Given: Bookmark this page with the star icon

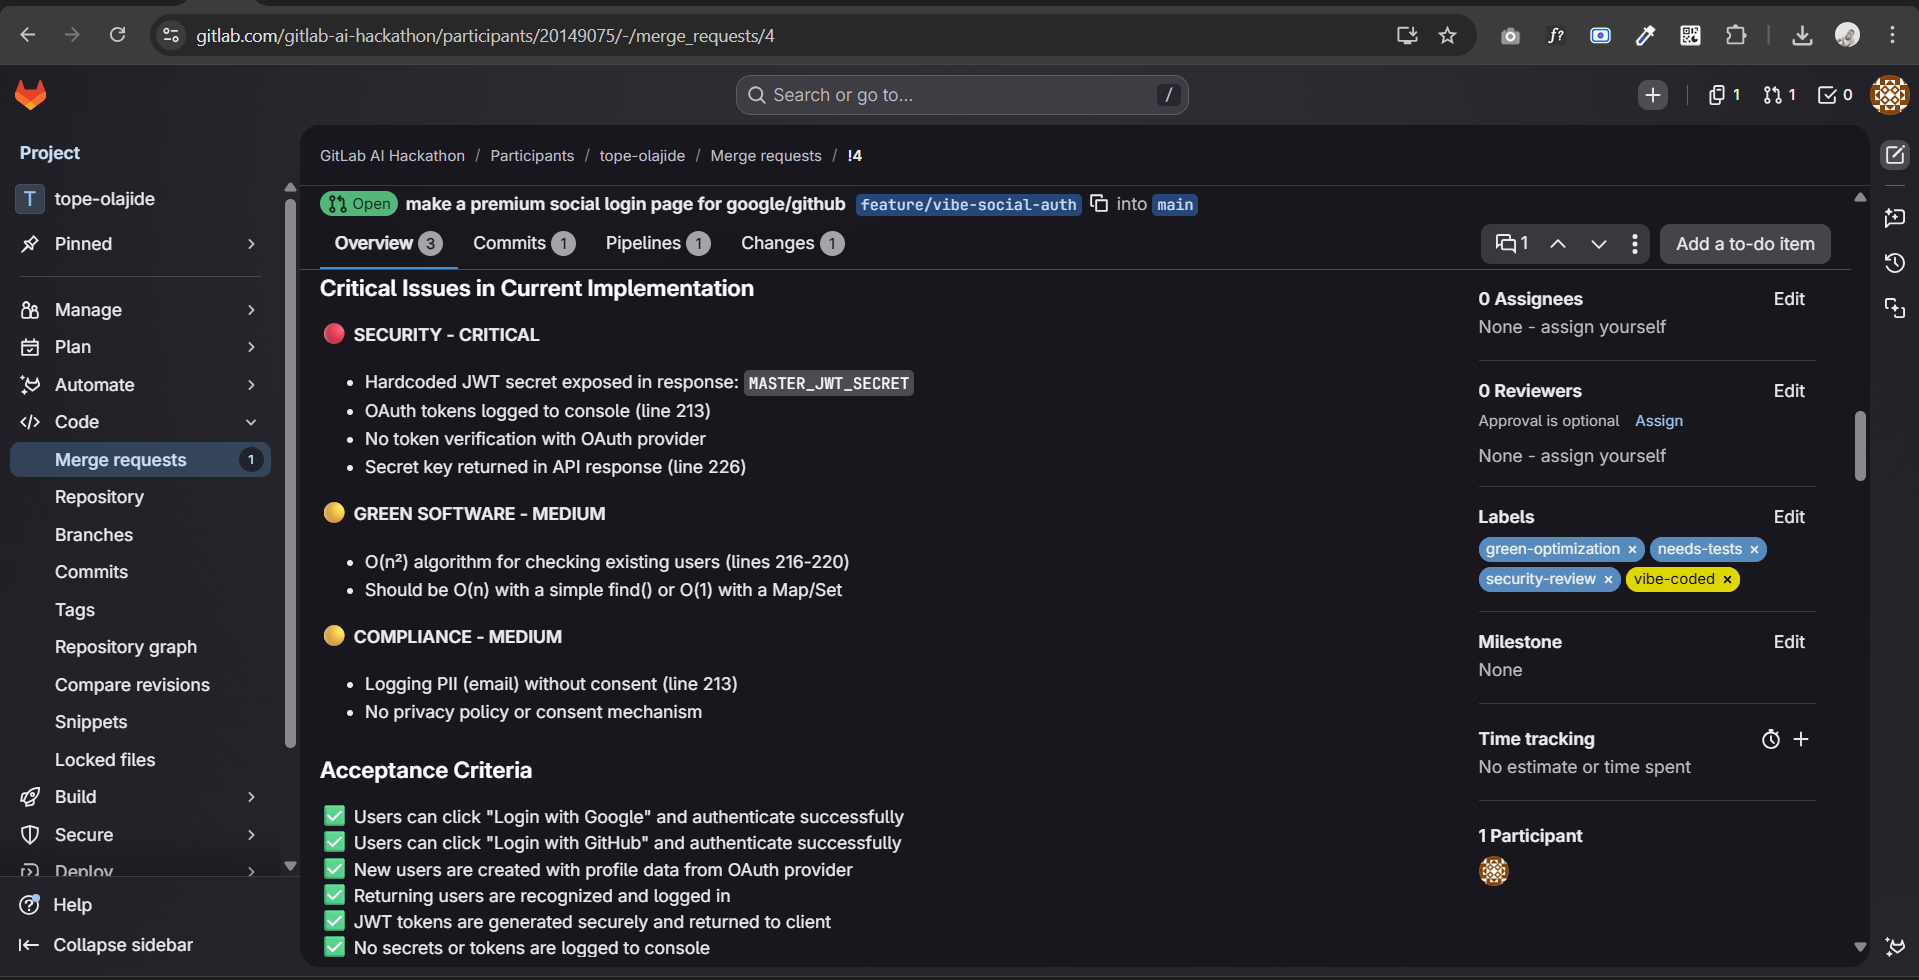Looking at the screenshot, I should 1447,36.
